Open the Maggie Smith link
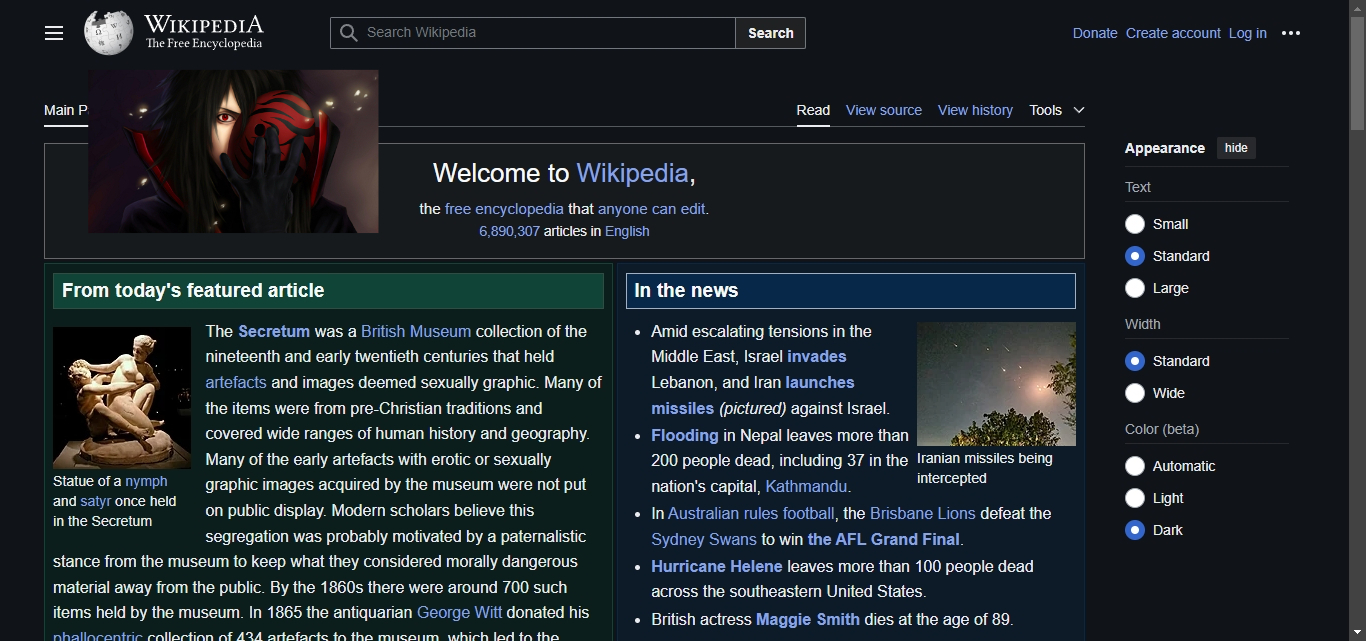1366x641 pixels. (808, 619)
